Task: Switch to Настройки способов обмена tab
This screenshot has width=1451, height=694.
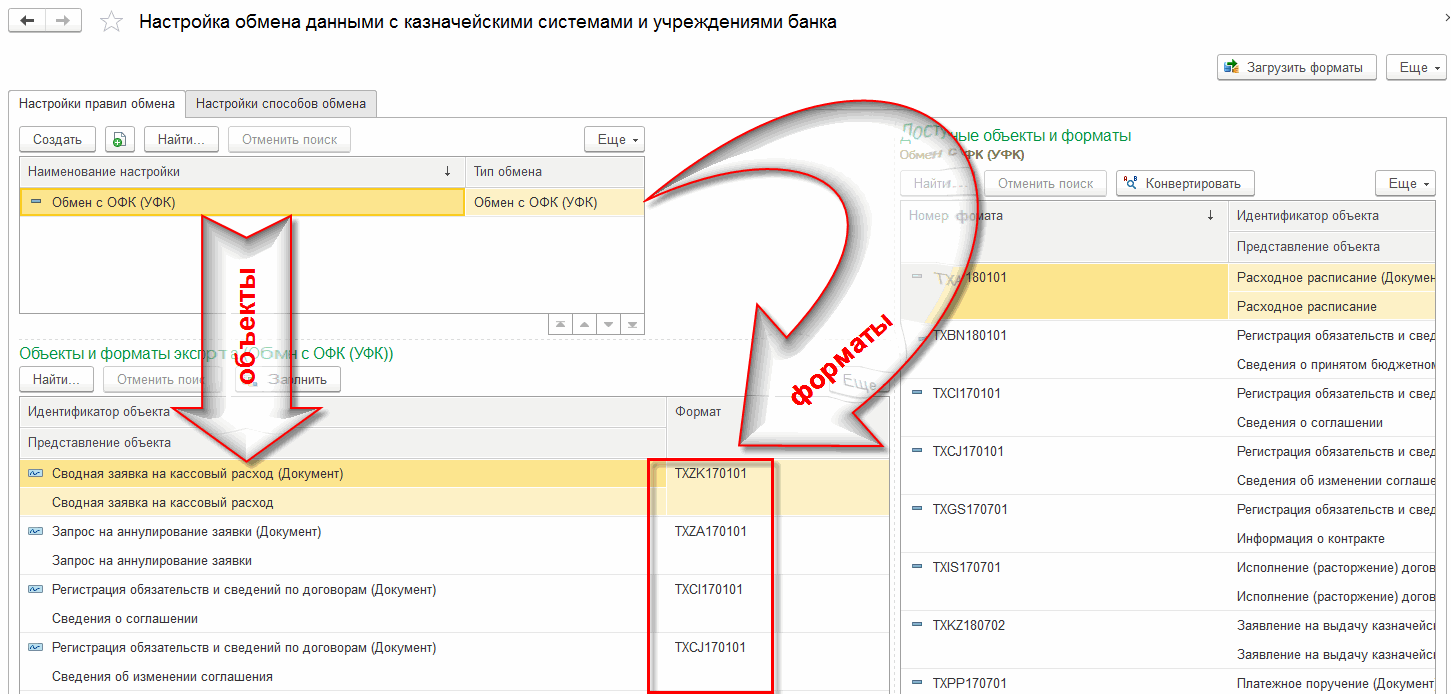Action: tap(281, 103)
